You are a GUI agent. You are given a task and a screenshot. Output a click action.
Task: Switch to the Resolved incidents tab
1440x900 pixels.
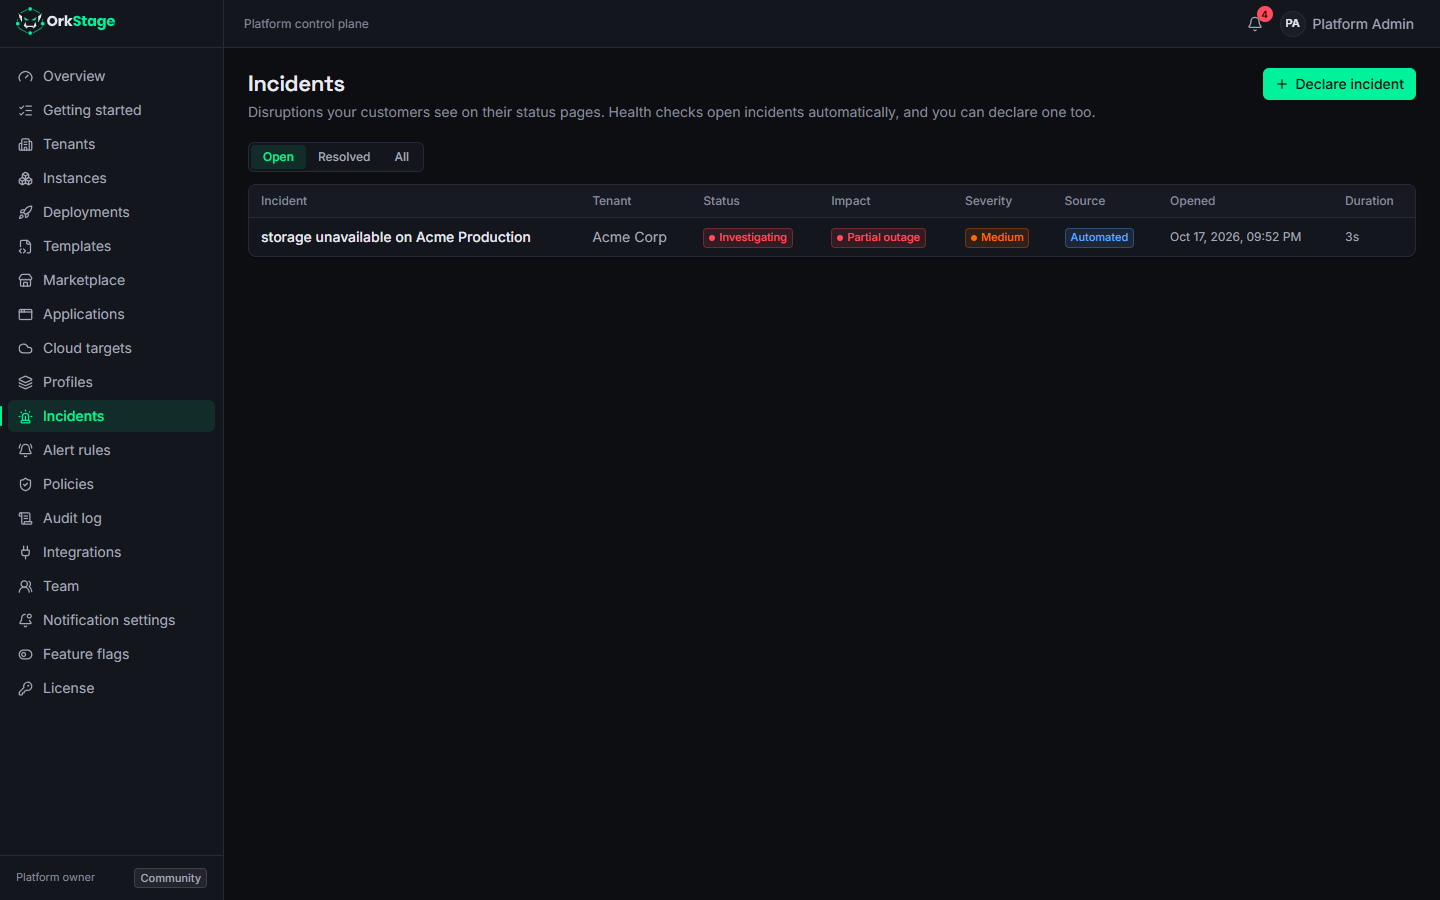point(344,157)
